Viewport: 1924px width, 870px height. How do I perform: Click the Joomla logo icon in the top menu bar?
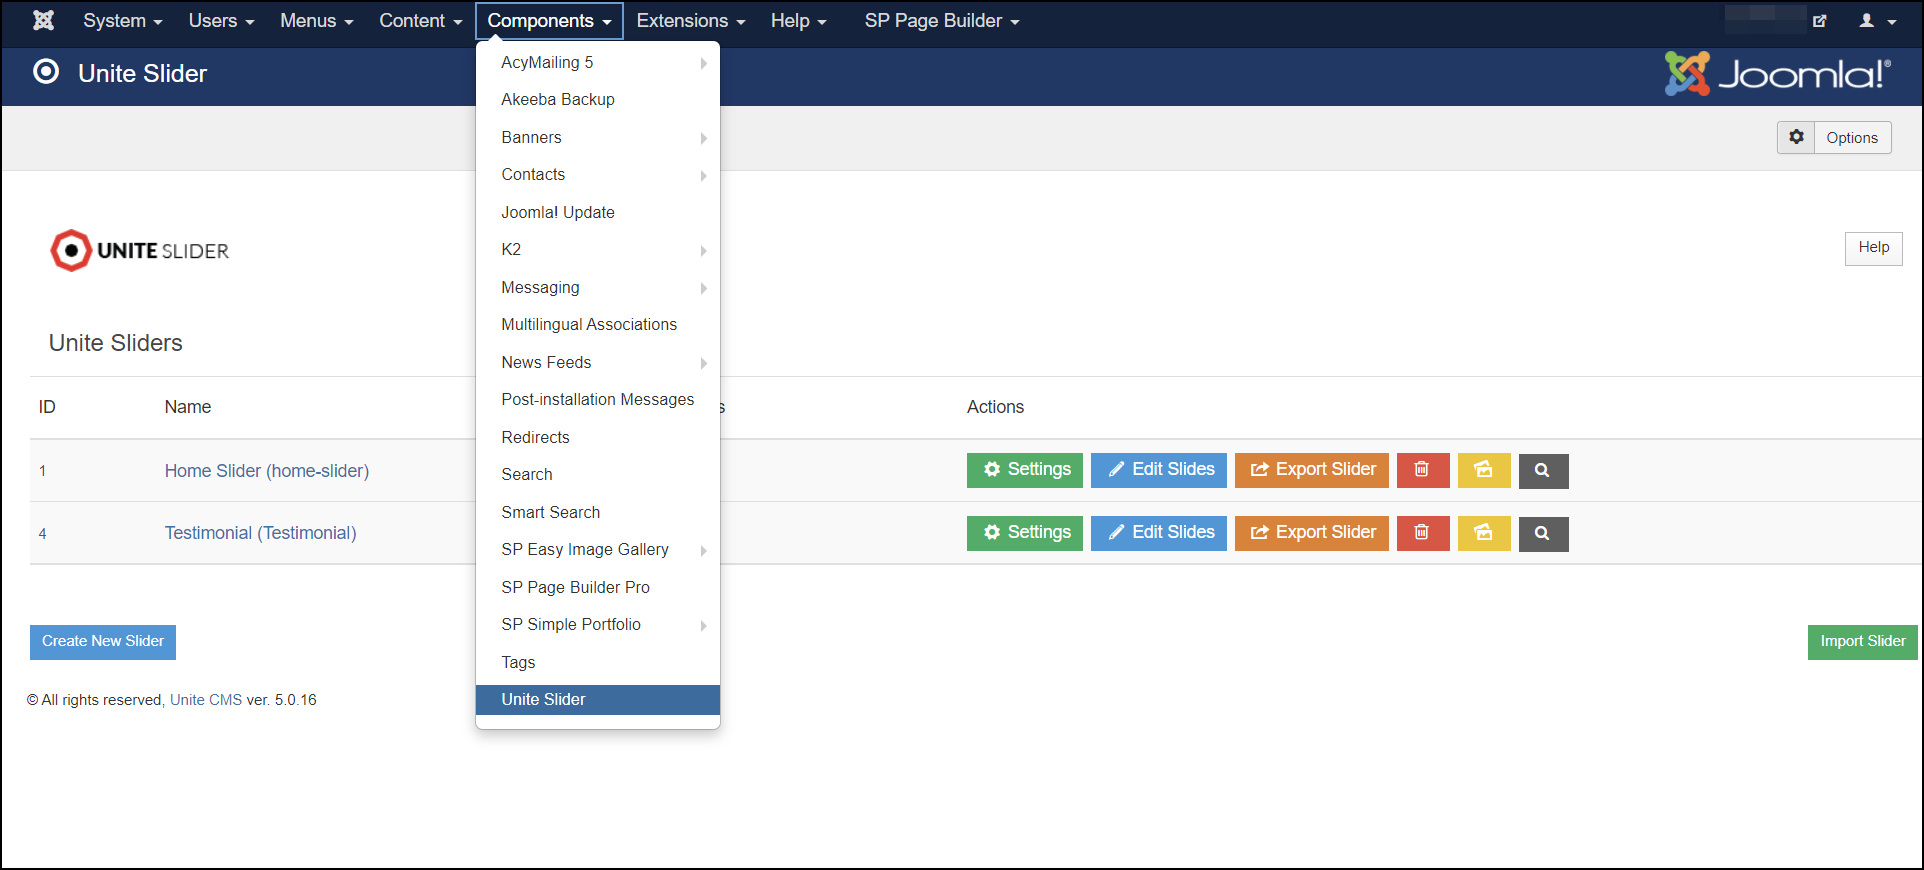tap(43, 20)
